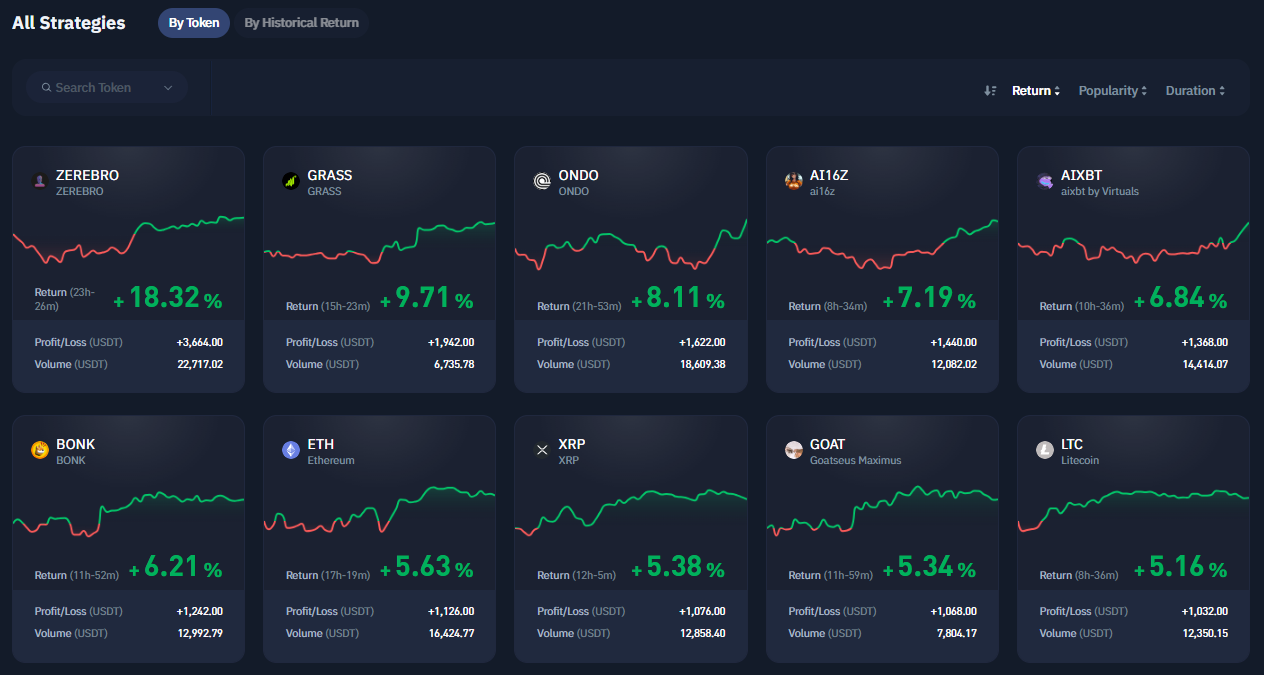Click BONK volume 12,992.79
Viewport: 1264px width, 675px height.
(199, 633)
